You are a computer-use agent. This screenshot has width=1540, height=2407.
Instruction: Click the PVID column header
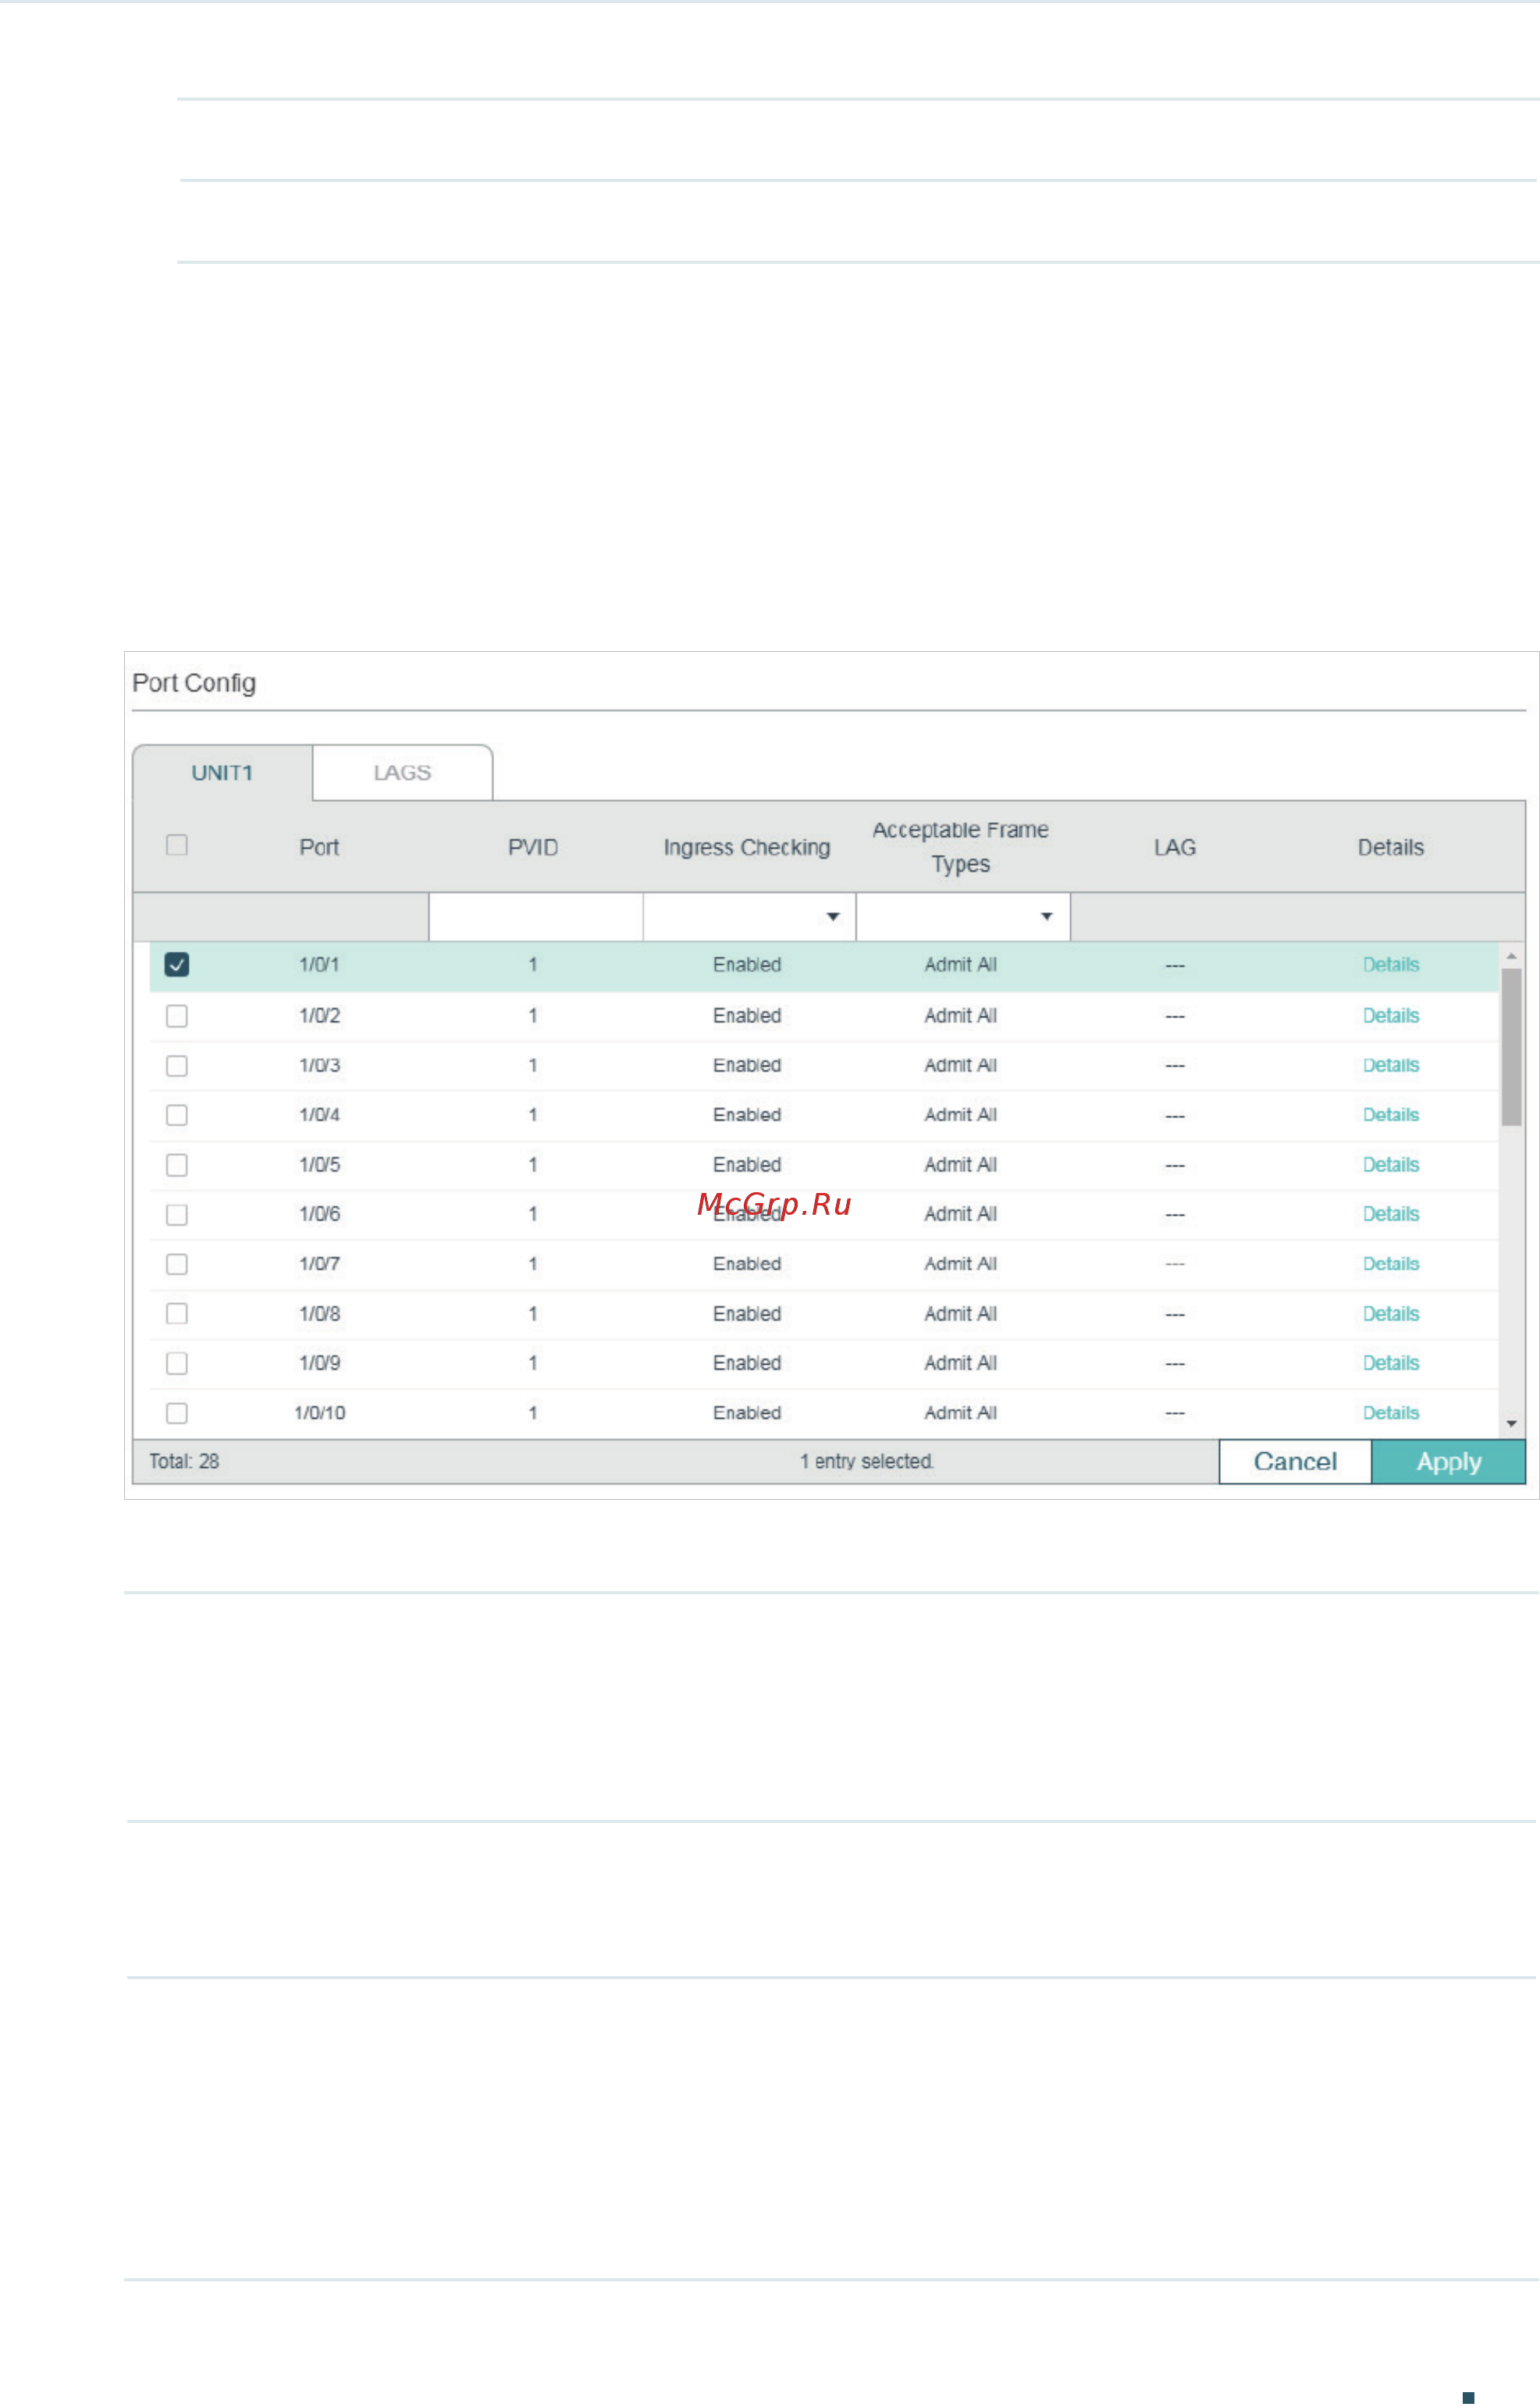point(533,848)
